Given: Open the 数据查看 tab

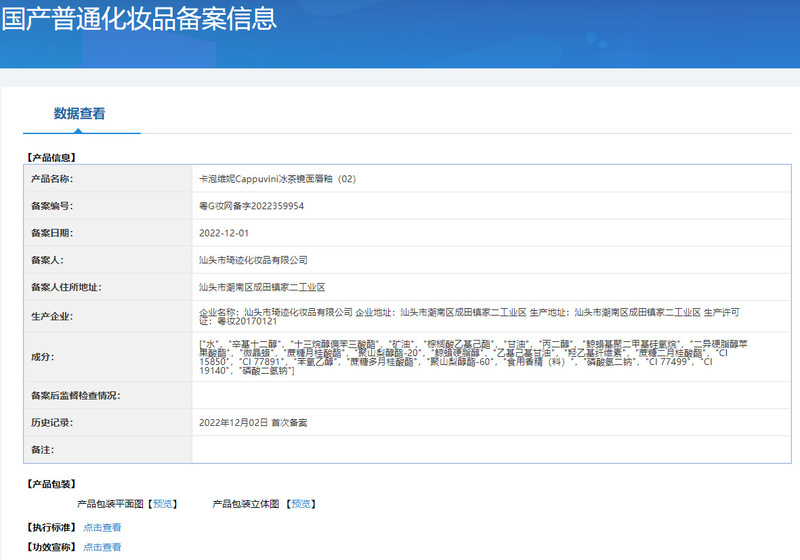Looking at the screenshot, I should [x=80, y=113].
